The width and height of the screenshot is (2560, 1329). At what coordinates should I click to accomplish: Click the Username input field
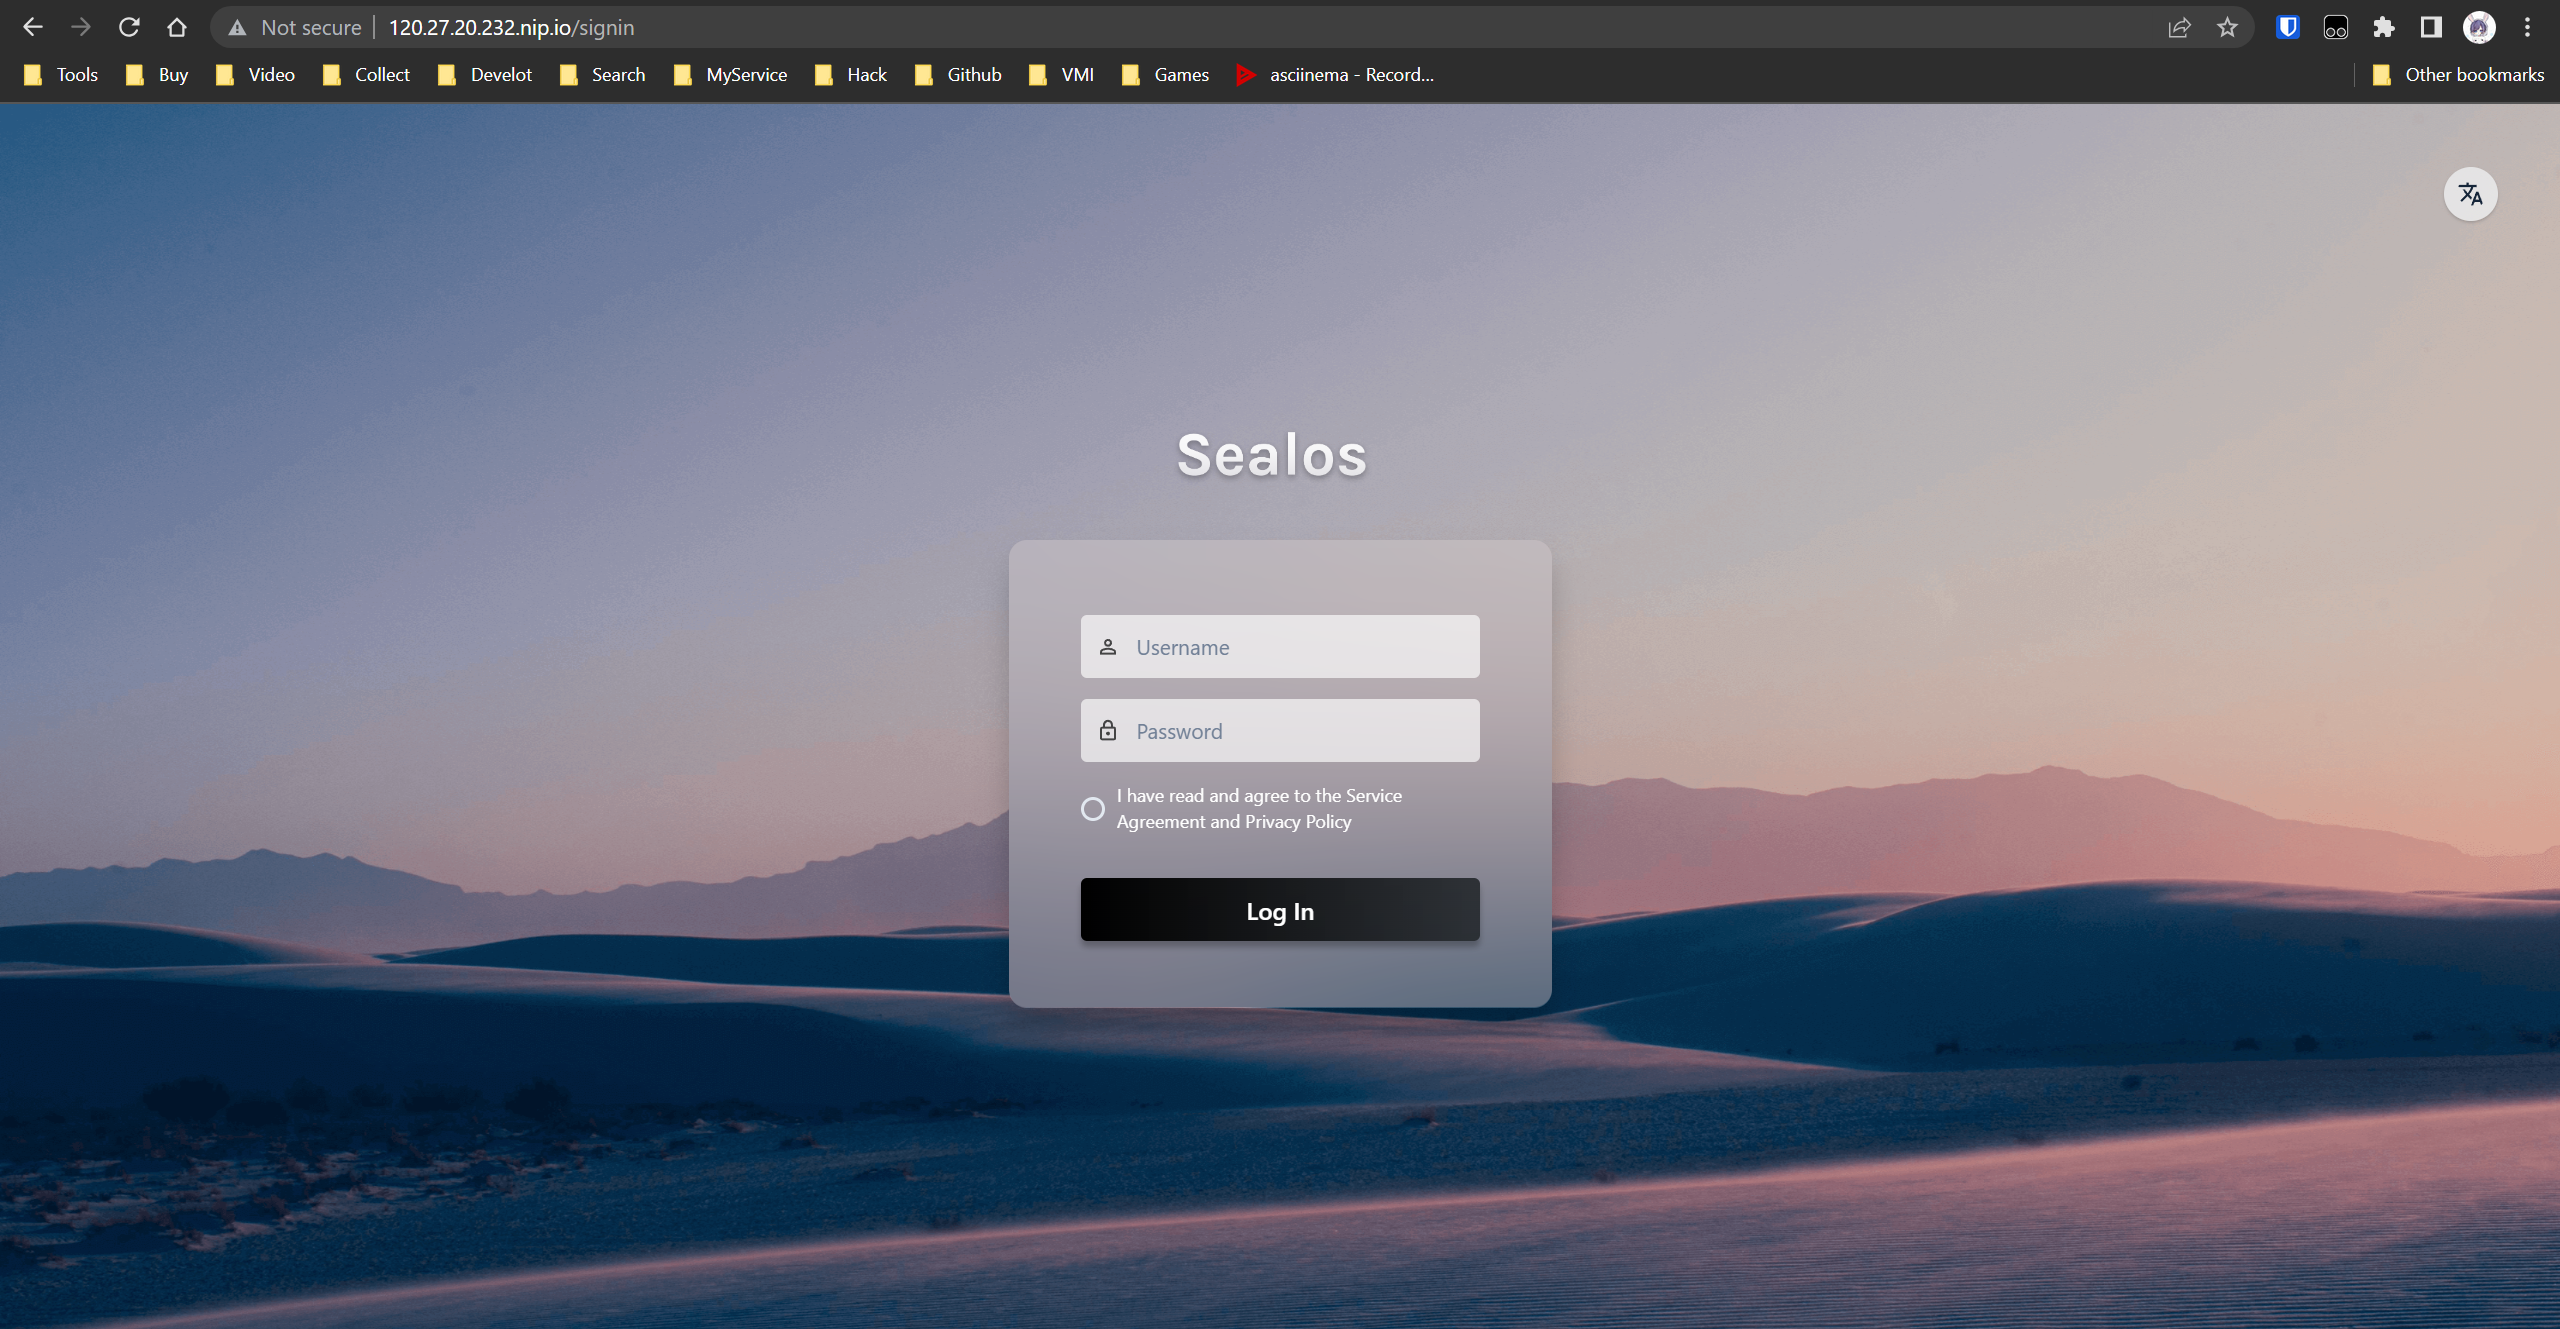[x=1300, y=647]
